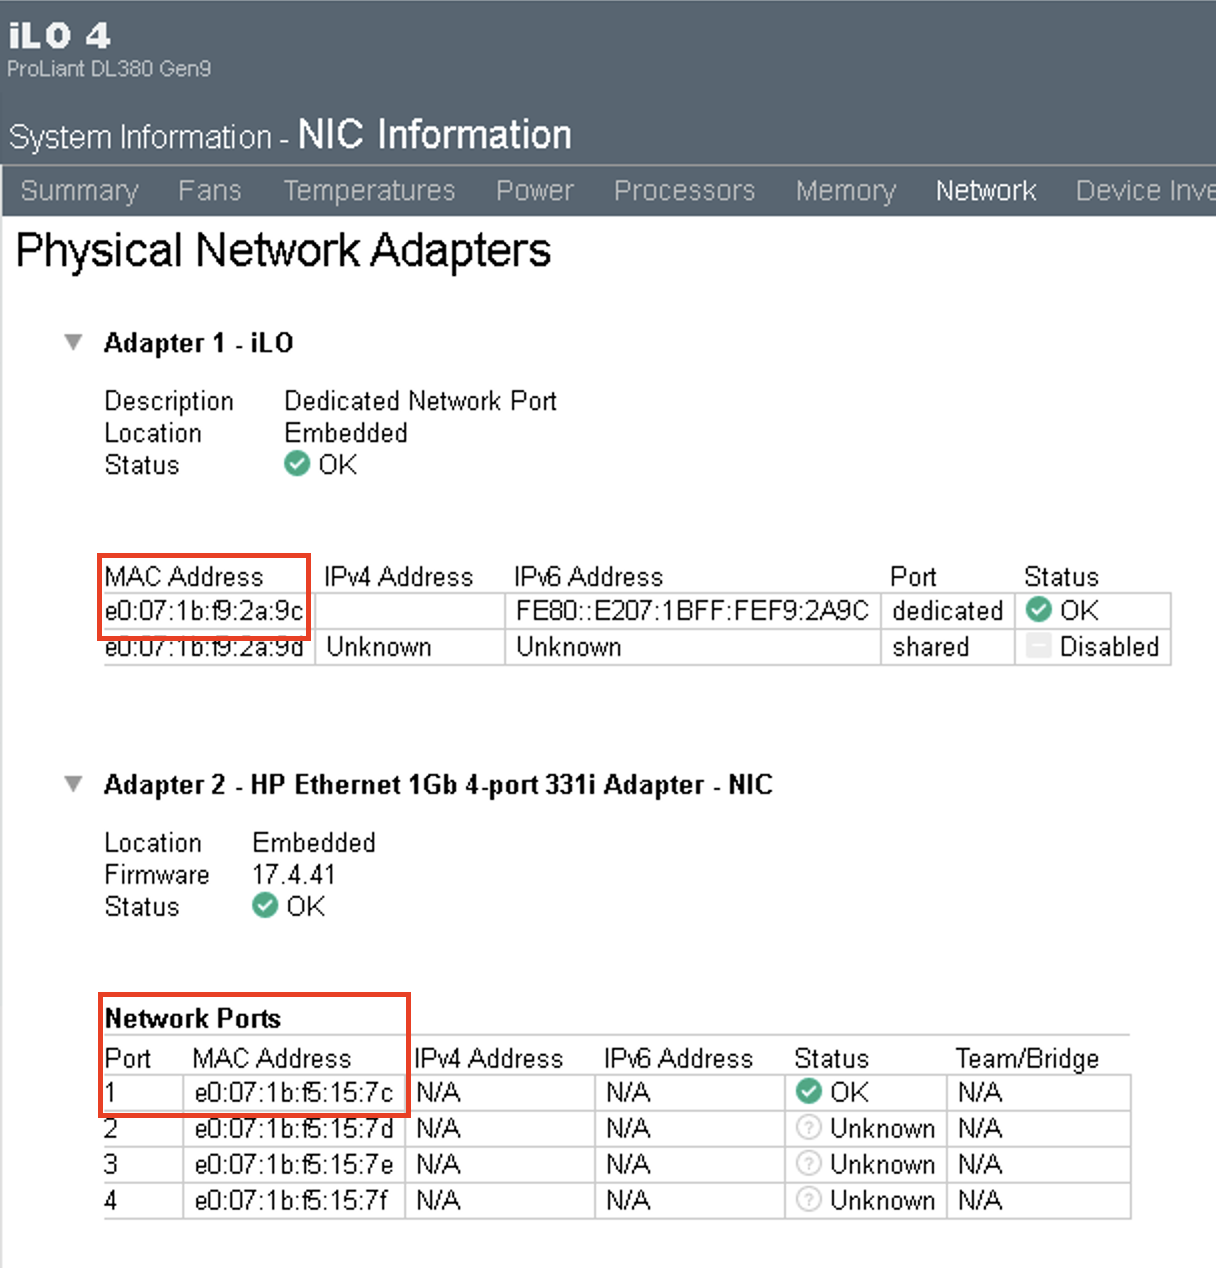This screenshot has width=1216, height=1268.
Task: Click port 2 Unknown status icon
Action: (x=809, y=1128)
